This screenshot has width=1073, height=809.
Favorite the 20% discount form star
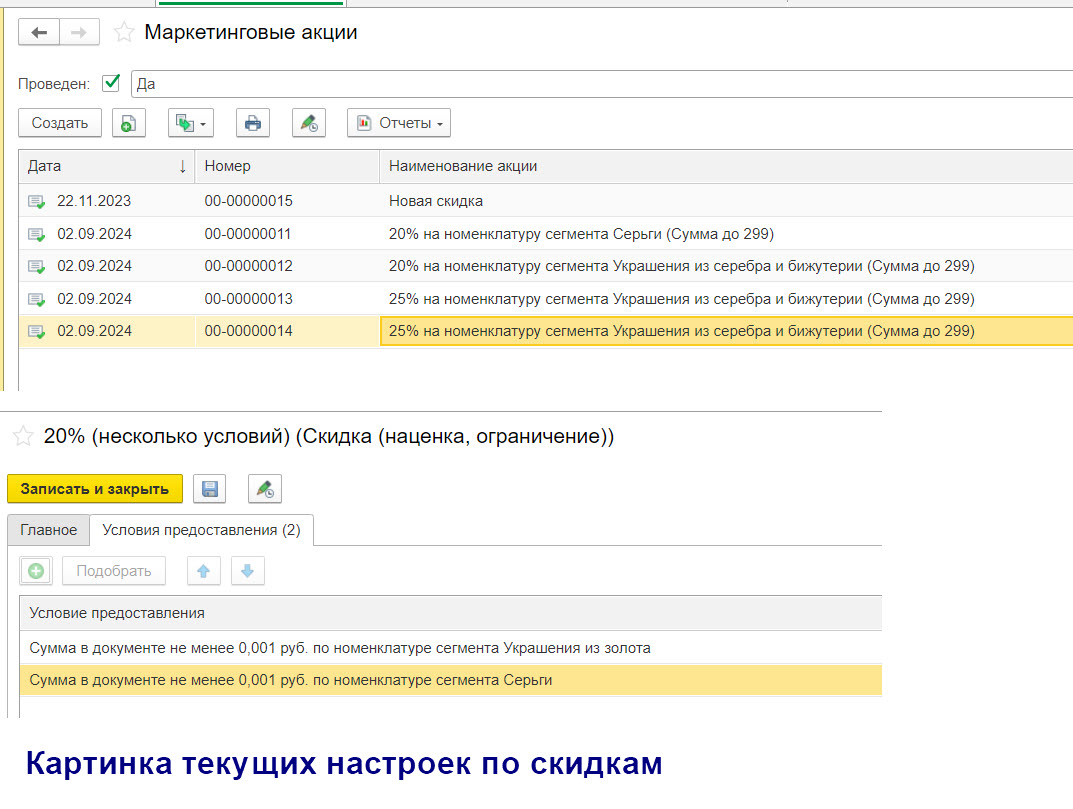(22, 437)
